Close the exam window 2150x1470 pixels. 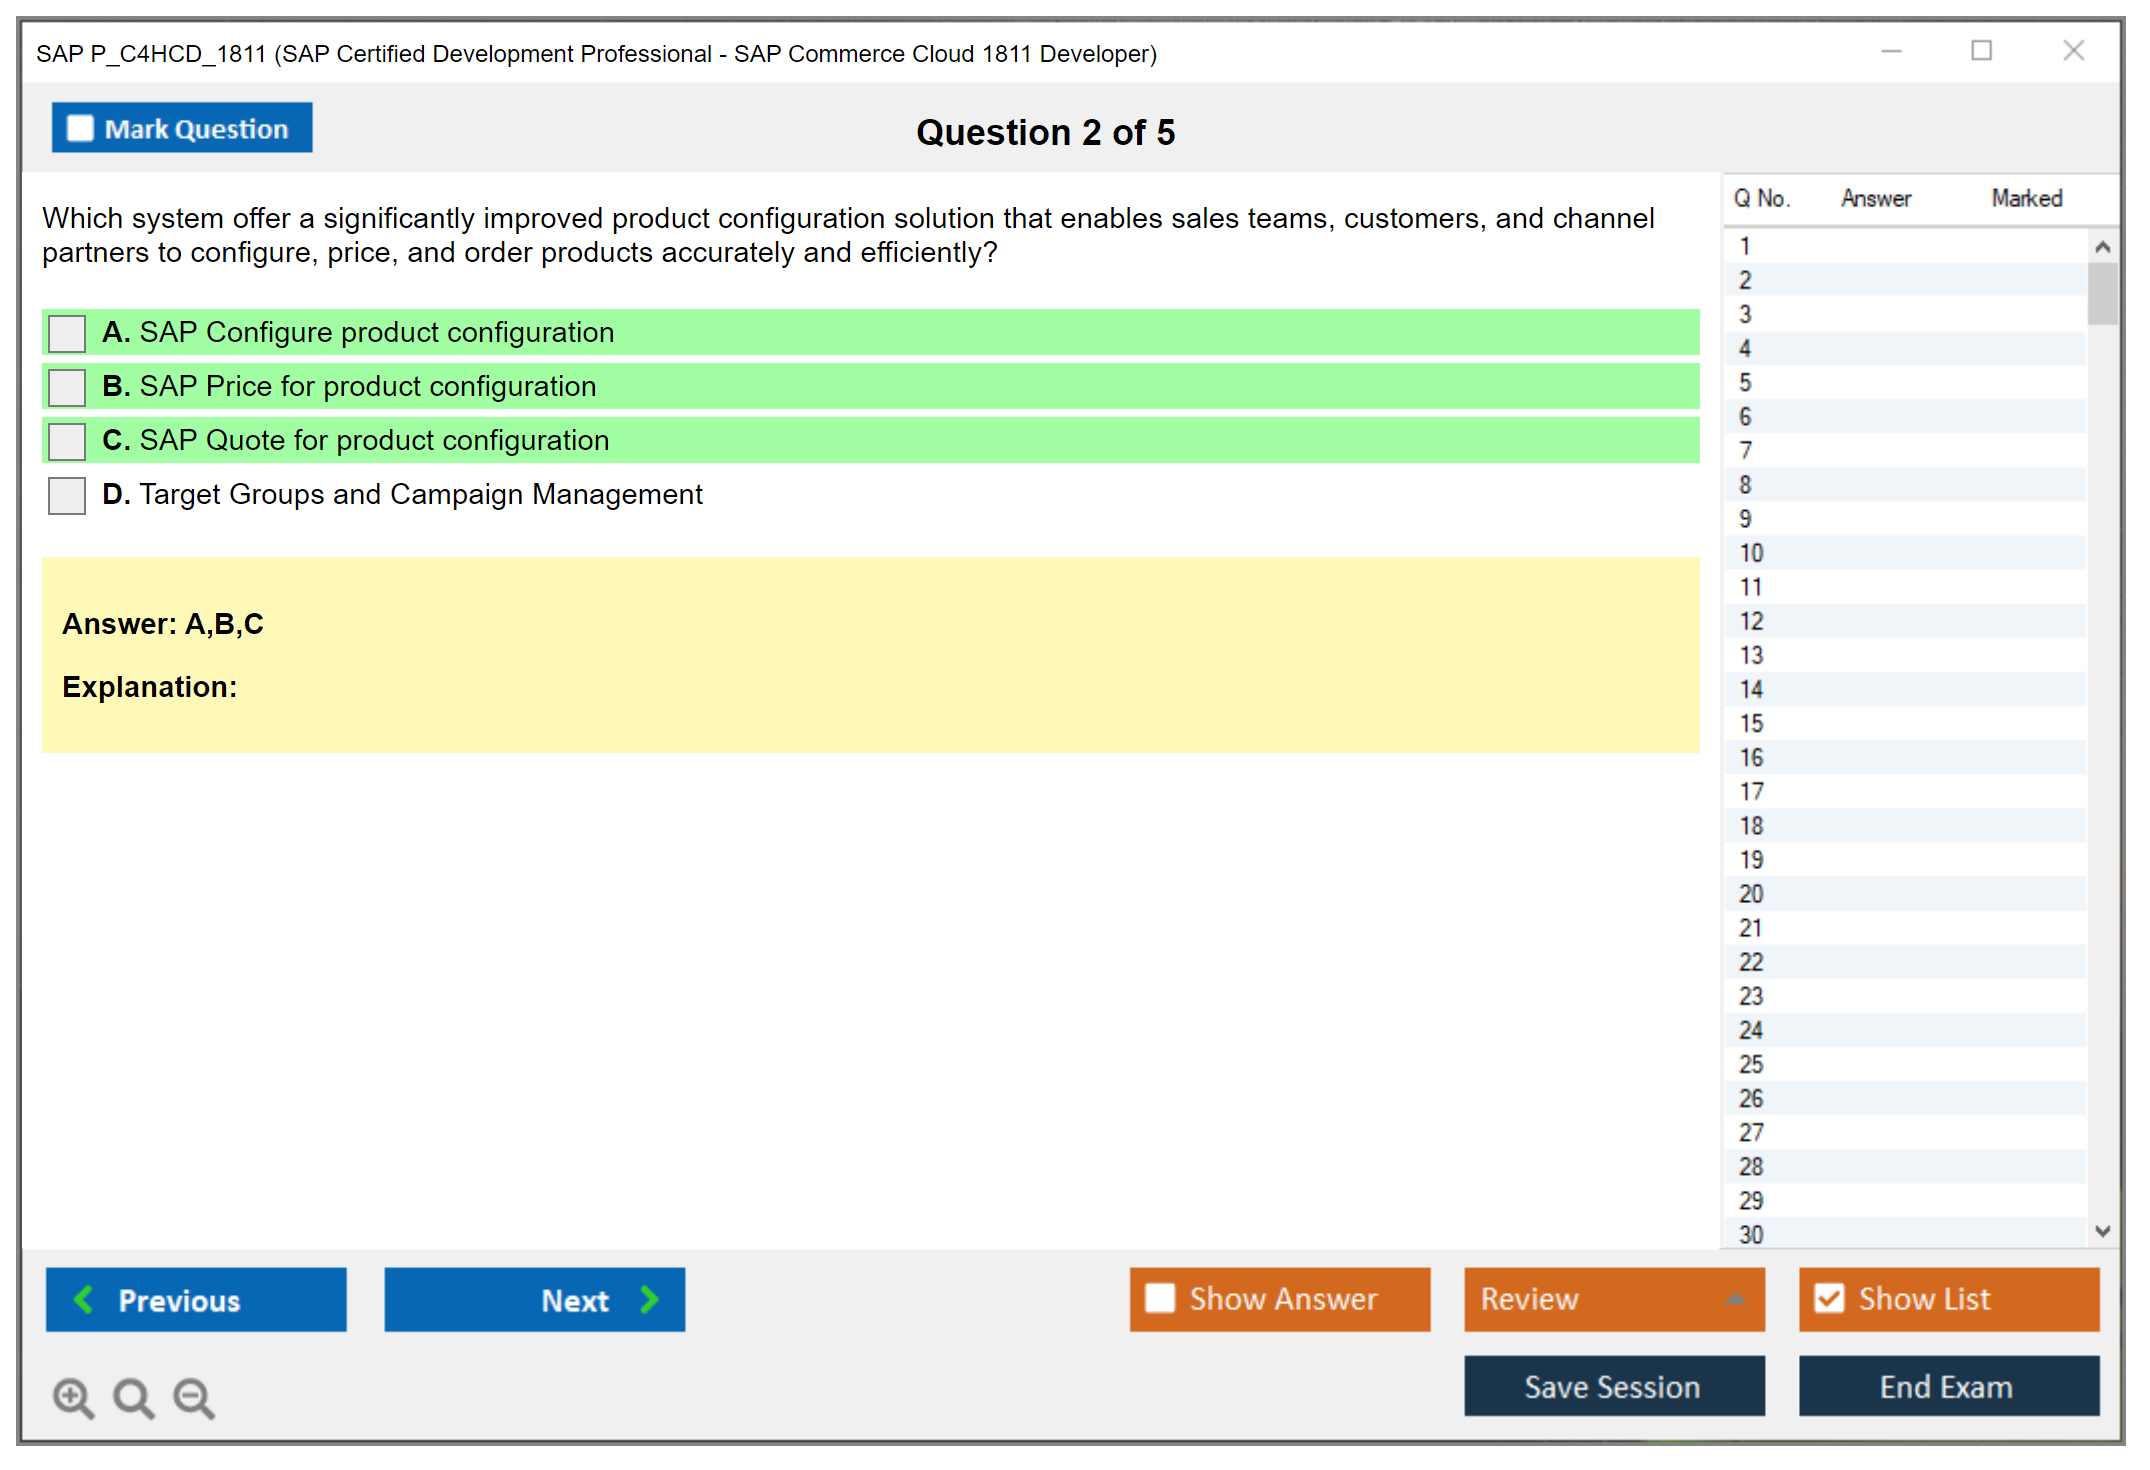tap(2073, 51)
